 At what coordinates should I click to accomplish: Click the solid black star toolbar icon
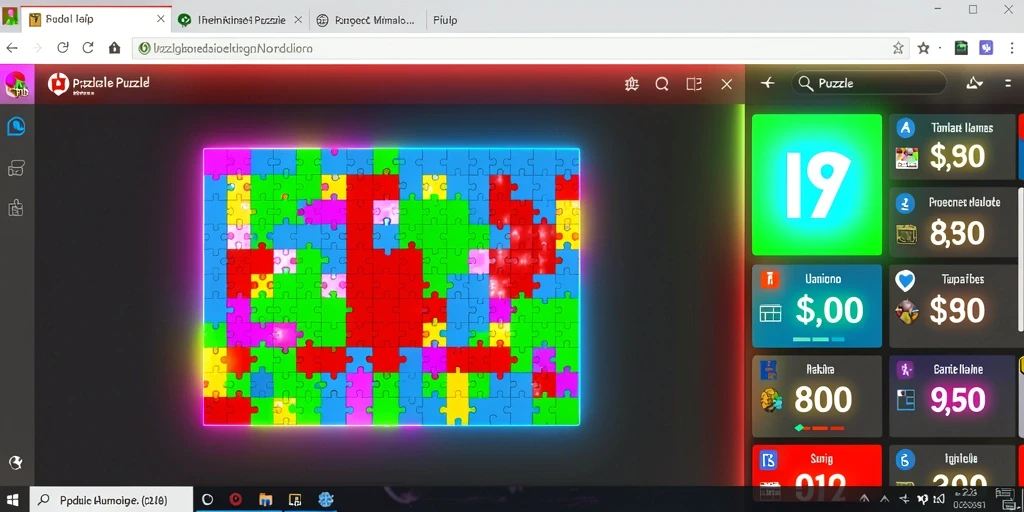923,48
